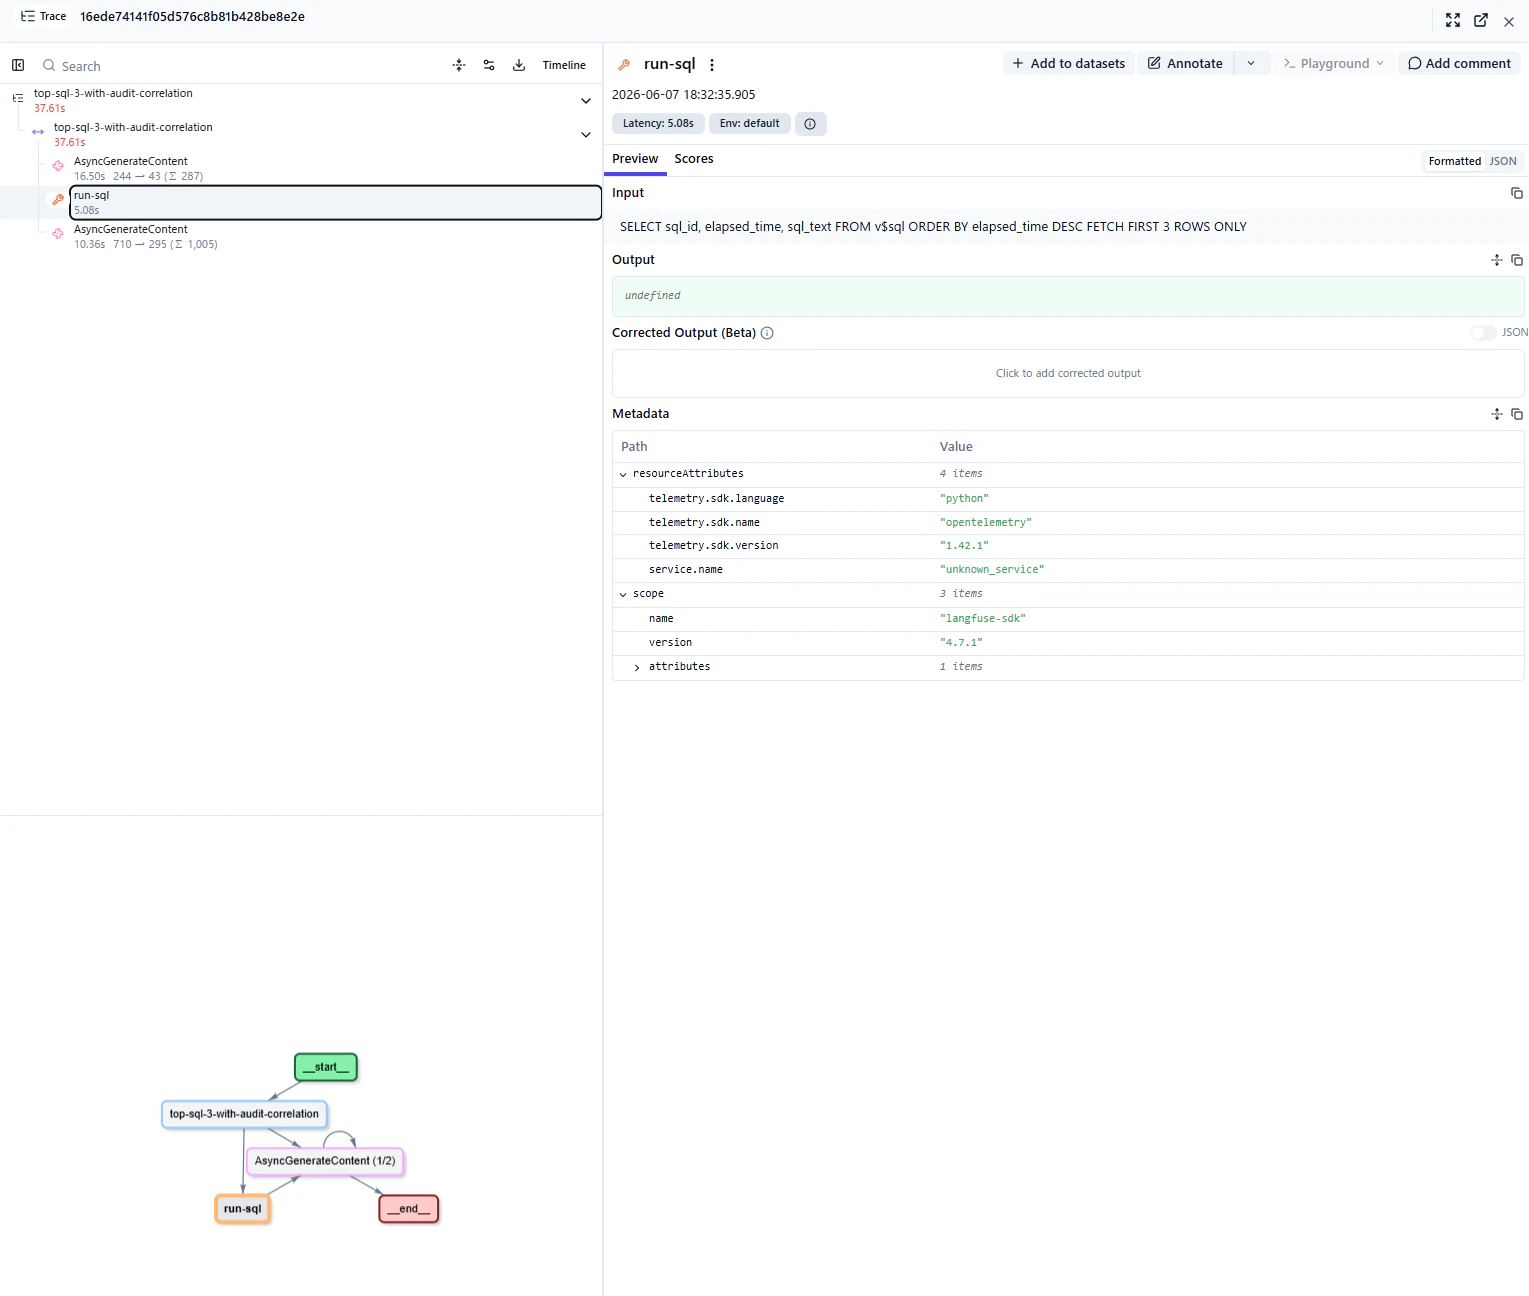Click the telemetry.sdk.language metadata row

[x=1068, y=499]
